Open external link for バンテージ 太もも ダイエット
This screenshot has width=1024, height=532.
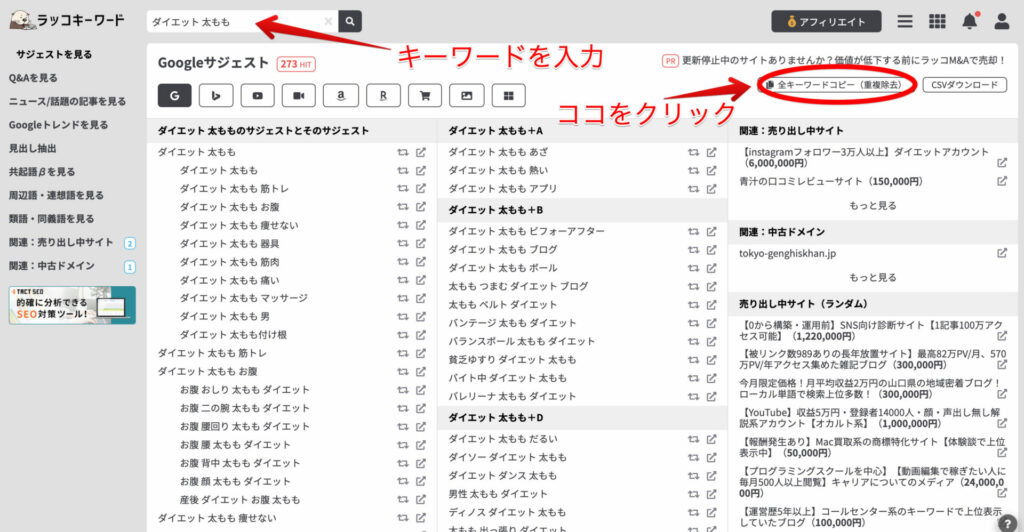point(711,323)
